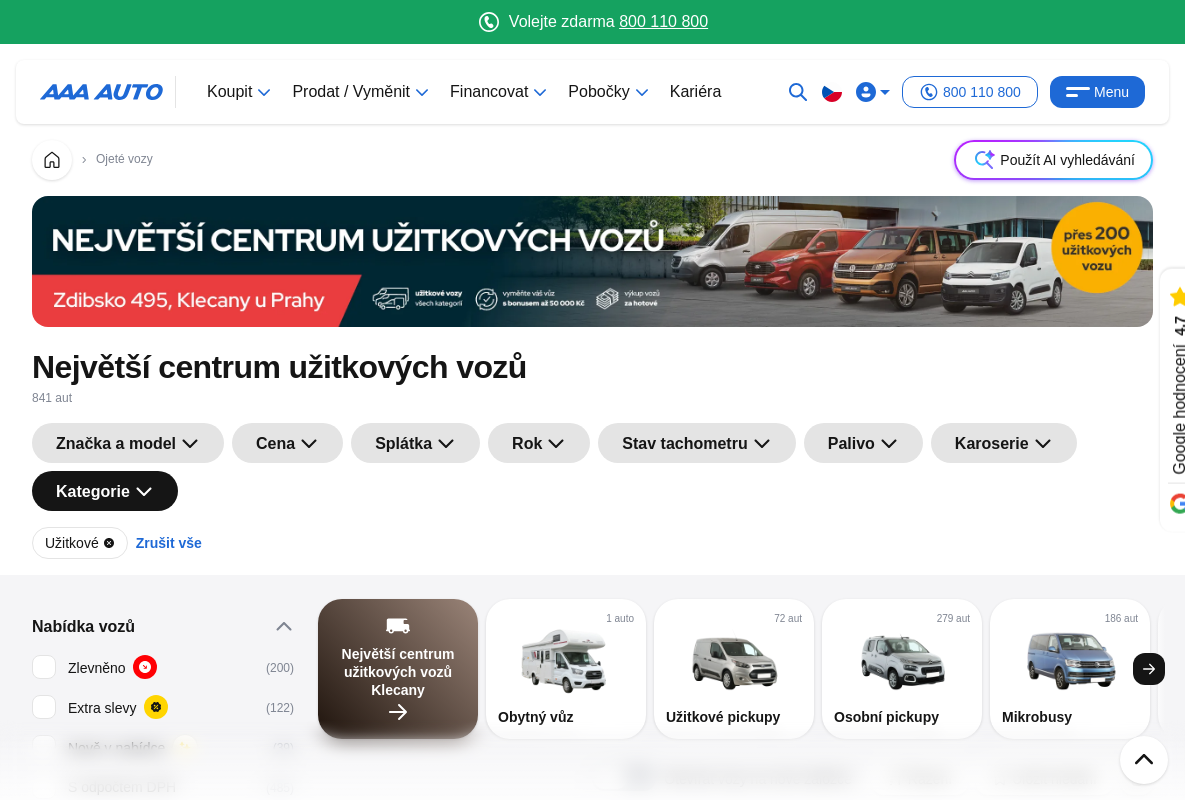This screenshot has width=1200, height=800.
Task: Click the (200) count beside Zlevněno
Action: (280, 668)
